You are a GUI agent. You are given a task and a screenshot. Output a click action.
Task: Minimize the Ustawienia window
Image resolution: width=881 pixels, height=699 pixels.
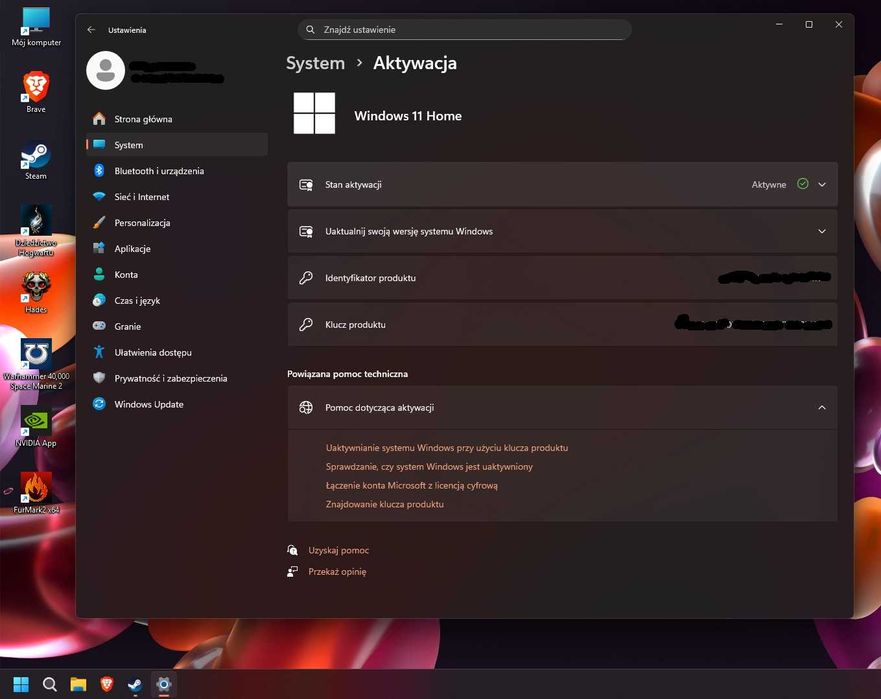779,25
